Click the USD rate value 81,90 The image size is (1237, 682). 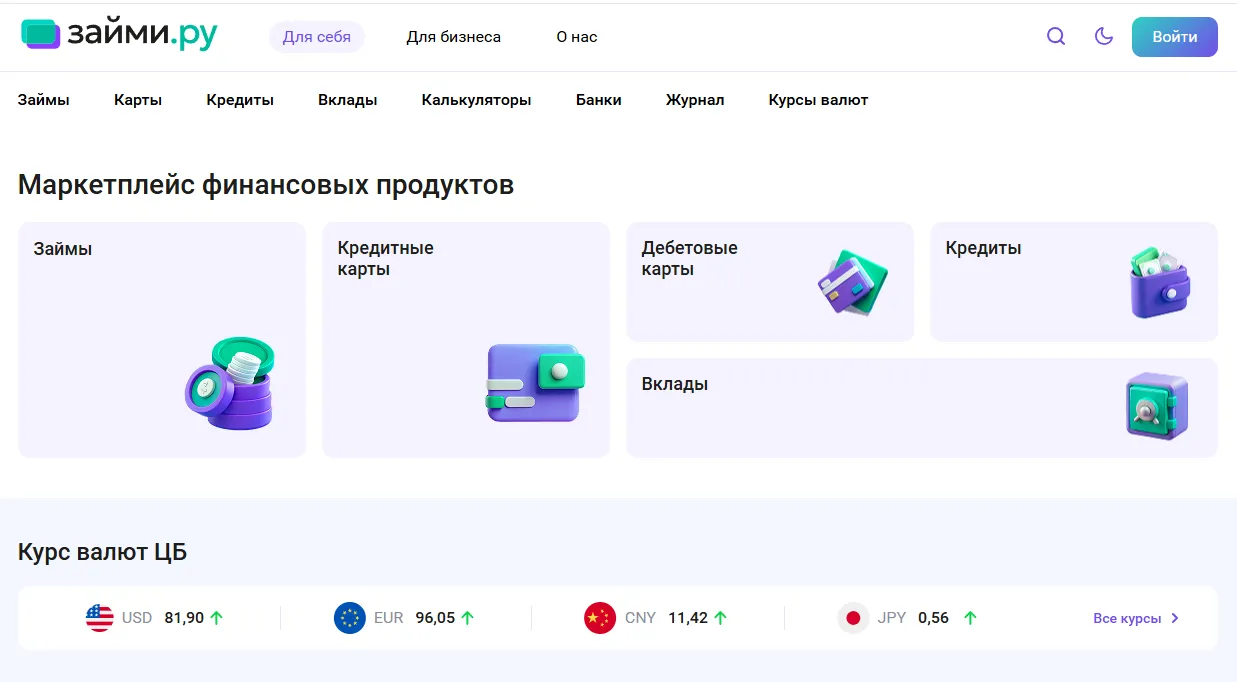click(x=184, y=618)
